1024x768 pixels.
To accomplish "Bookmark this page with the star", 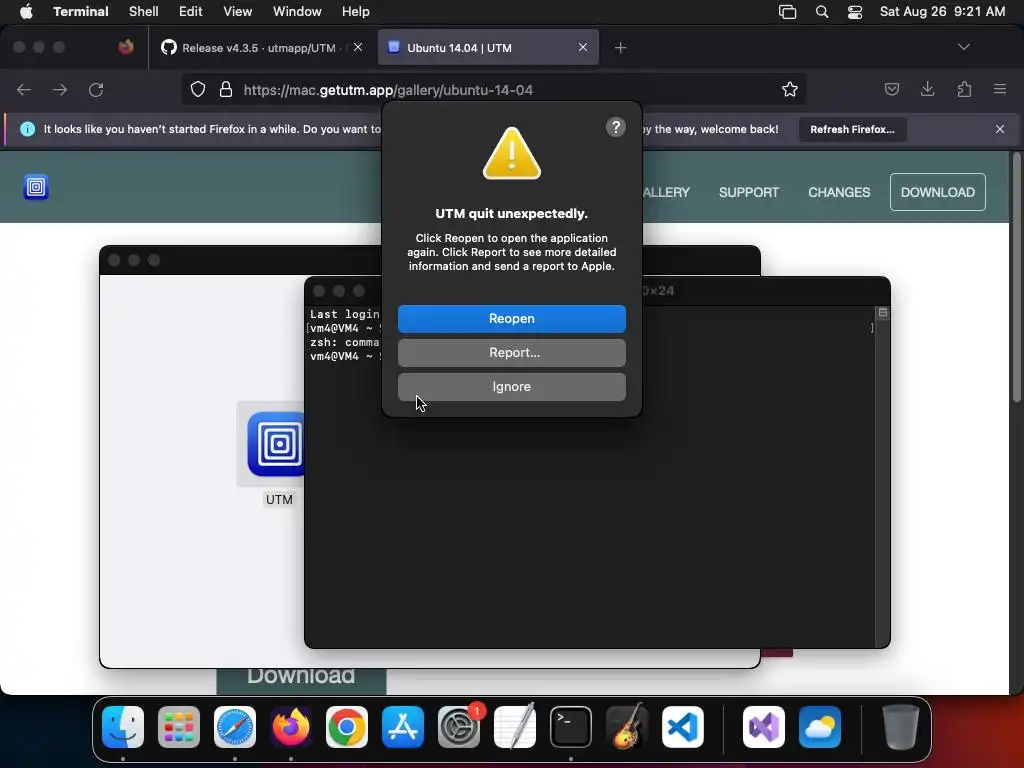I will (x=790, y=89).
